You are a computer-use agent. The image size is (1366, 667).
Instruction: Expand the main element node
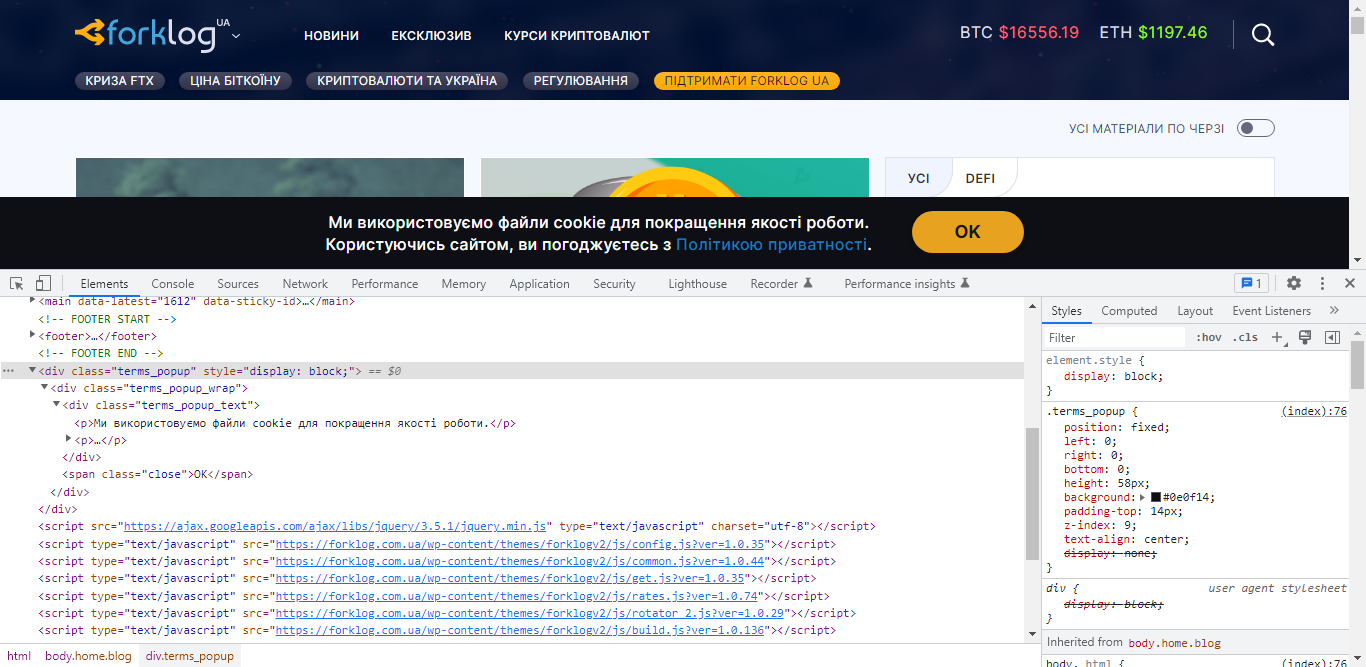[33, 300]
